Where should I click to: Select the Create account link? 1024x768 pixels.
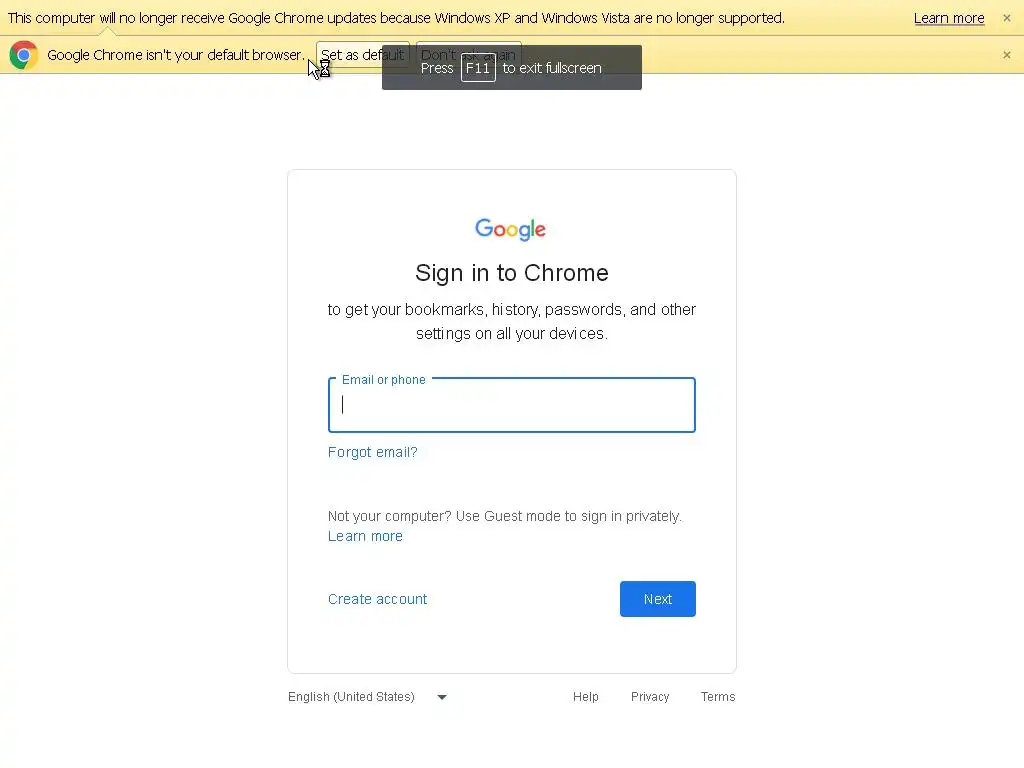pos(377,599)
